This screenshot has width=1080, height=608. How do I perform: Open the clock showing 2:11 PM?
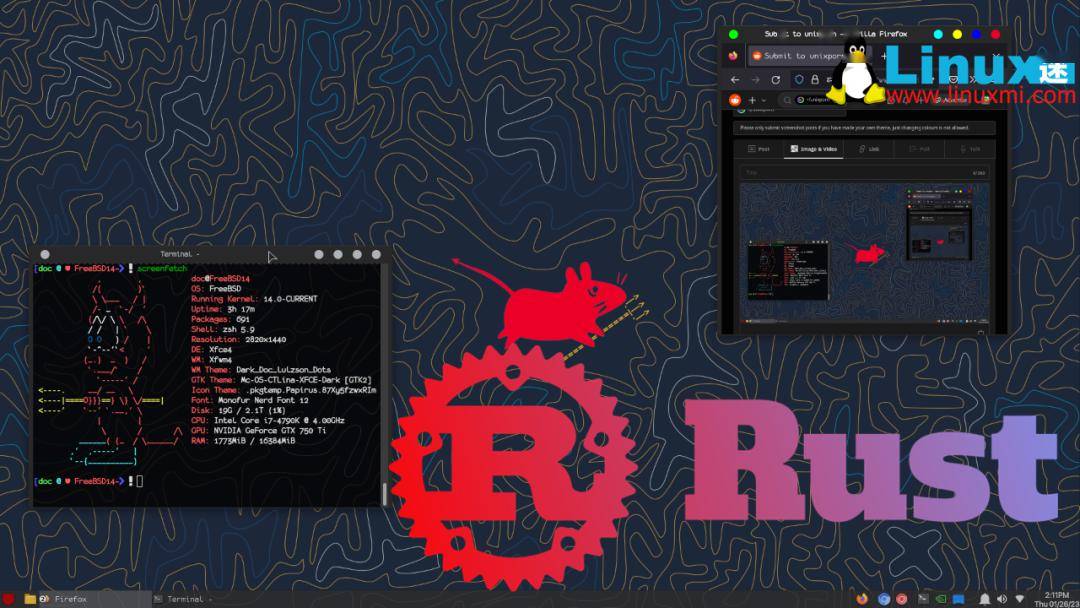click(x=1057, y=599)
